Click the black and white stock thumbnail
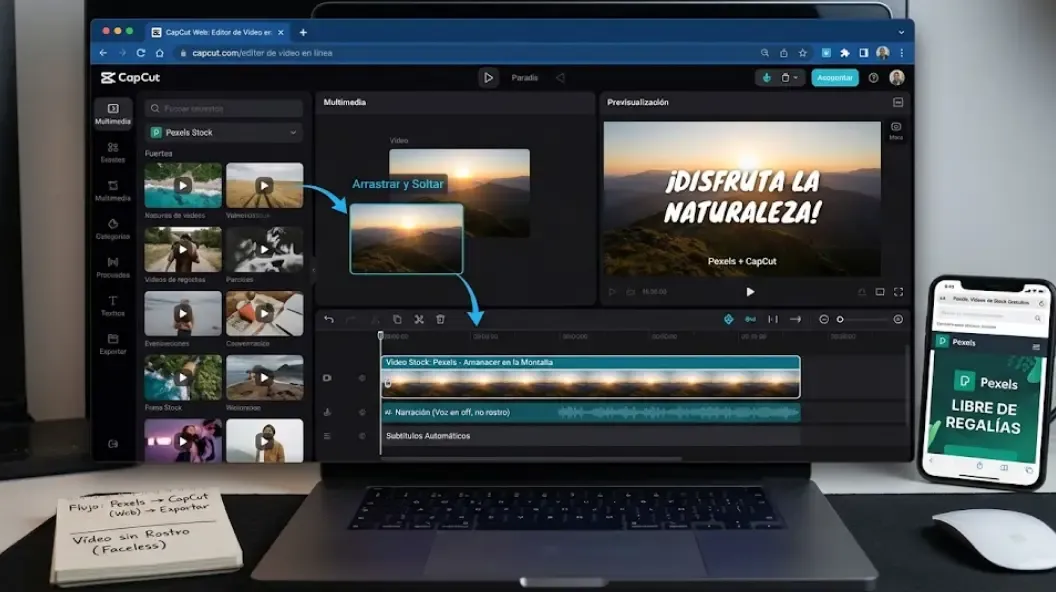This screenshot has height=592, width=1056. click(265, 249)
